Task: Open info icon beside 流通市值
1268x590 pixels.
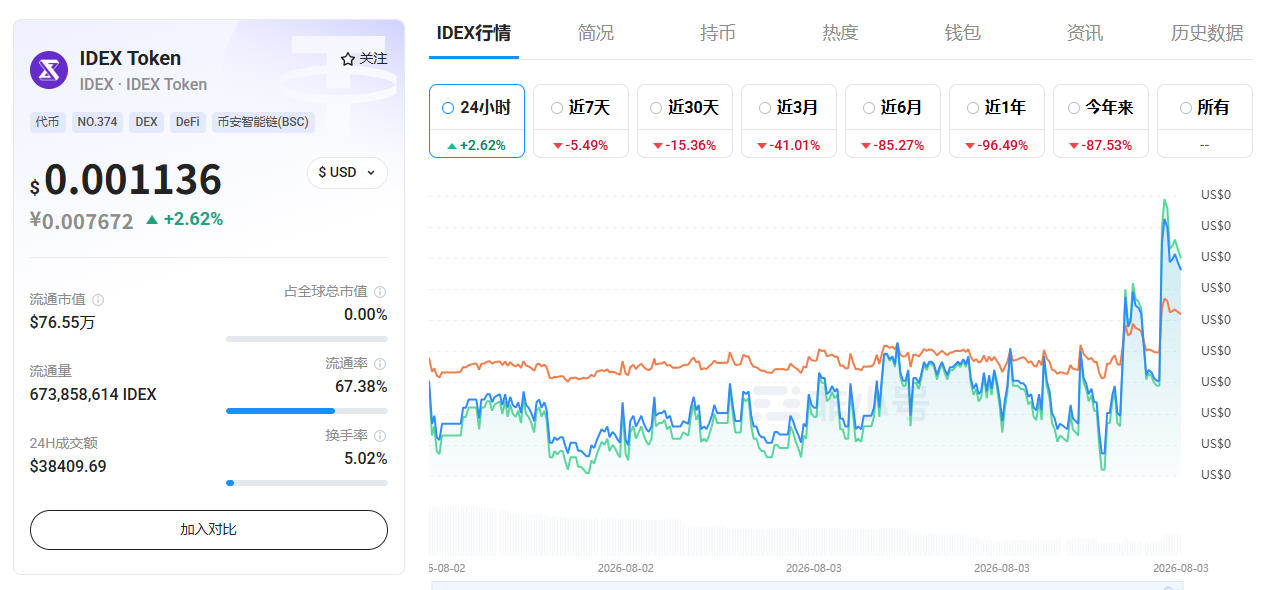Action: tap(98, 300)
